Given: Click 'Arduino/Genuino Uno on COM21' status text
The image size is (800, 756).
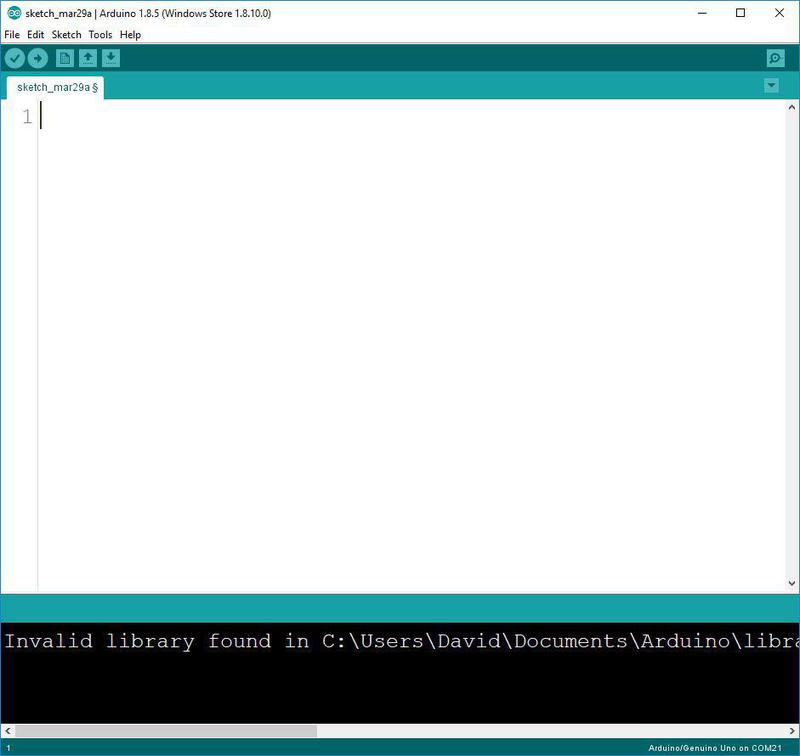Looking at the screenshot, I should 715,748.
